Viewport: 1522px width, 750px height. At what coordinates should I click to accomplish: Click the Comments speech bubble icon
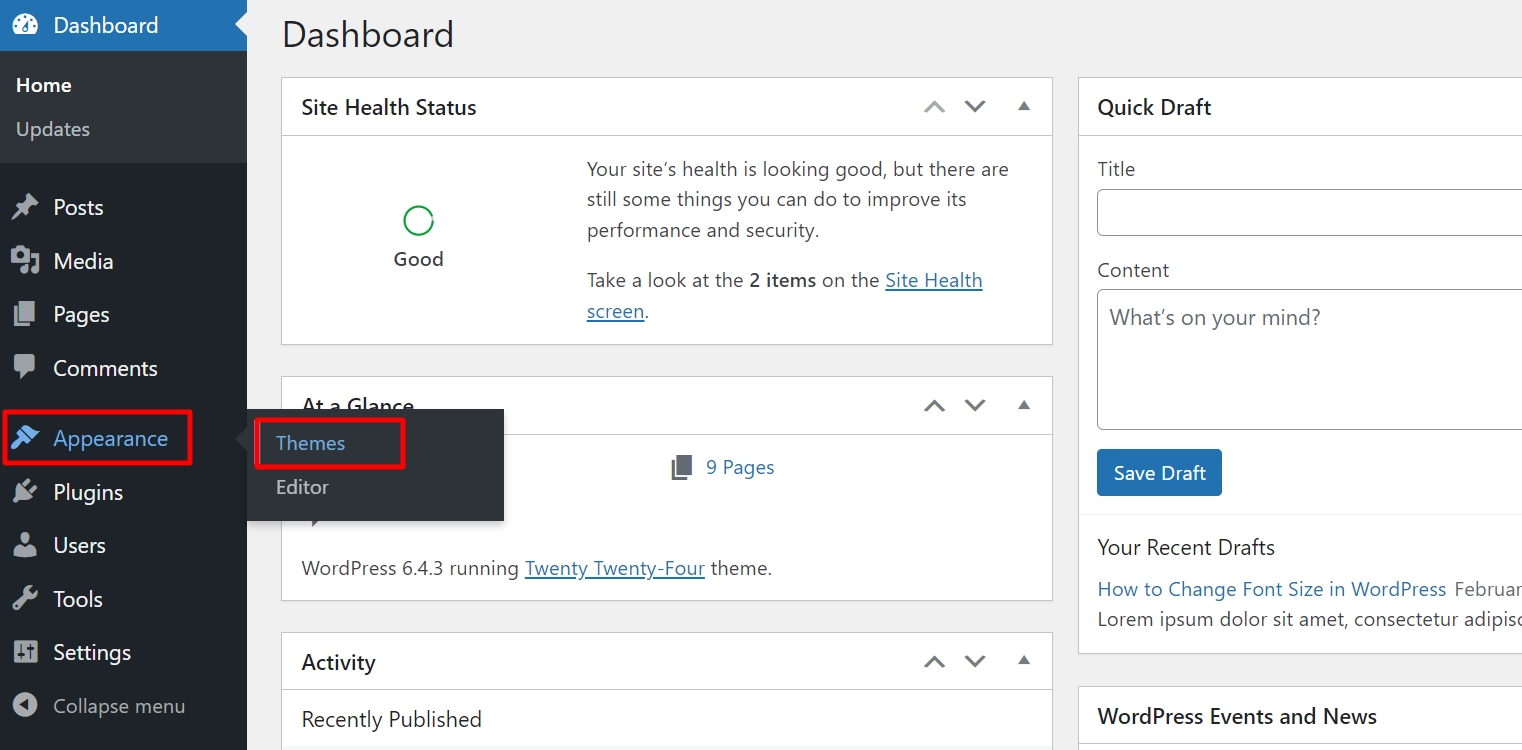coord(25,367)
